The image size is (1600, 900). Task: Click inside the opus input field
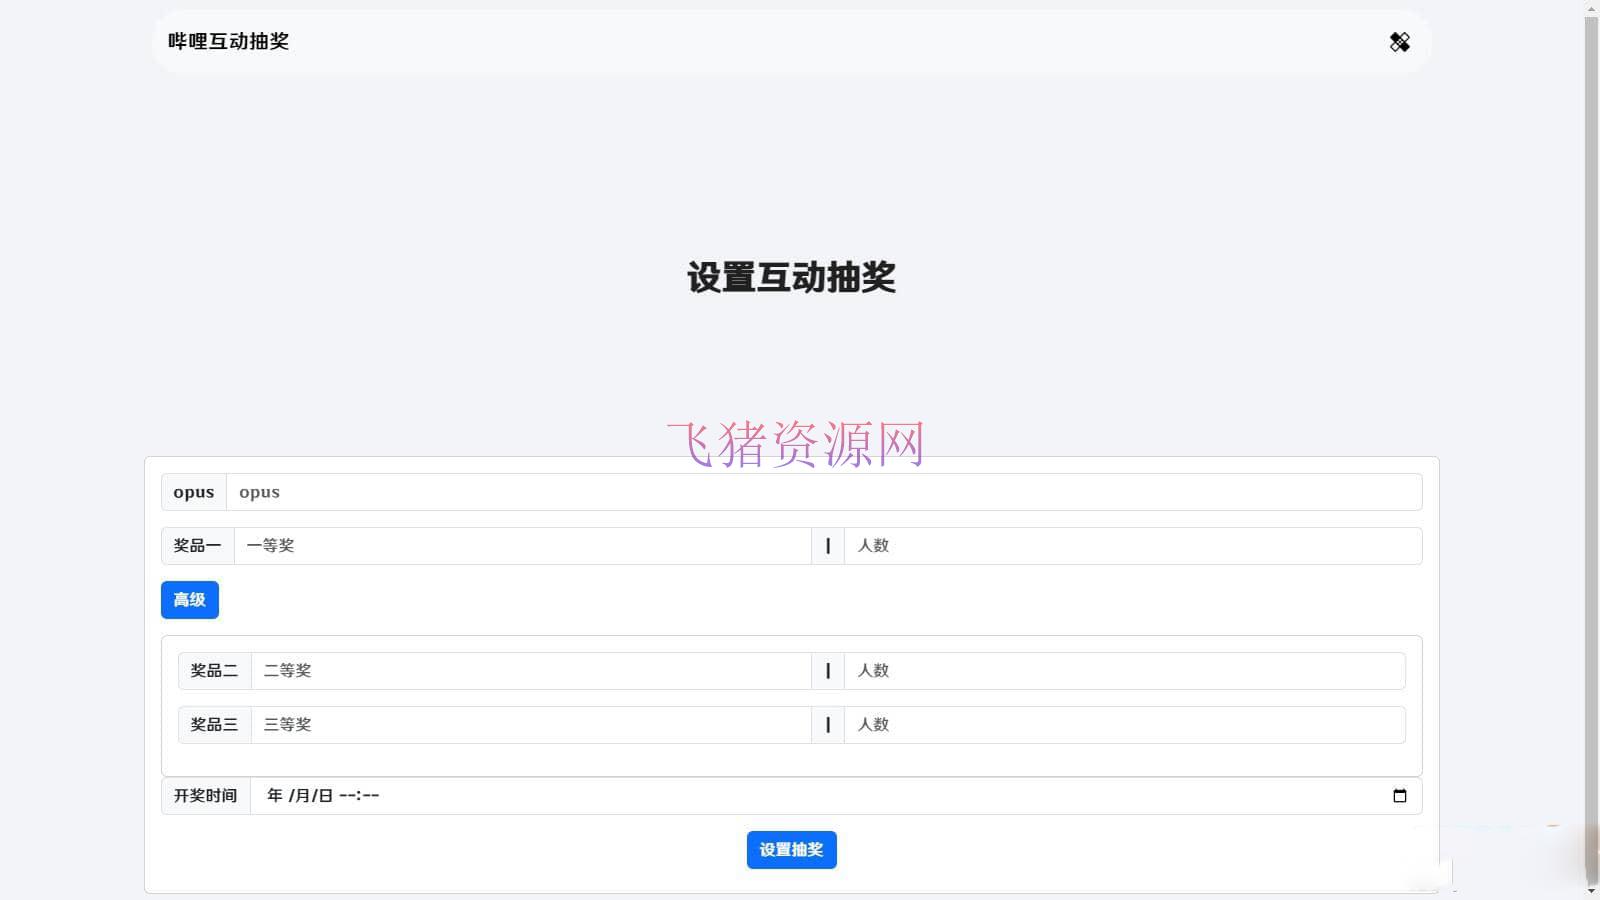coord(700,491)
